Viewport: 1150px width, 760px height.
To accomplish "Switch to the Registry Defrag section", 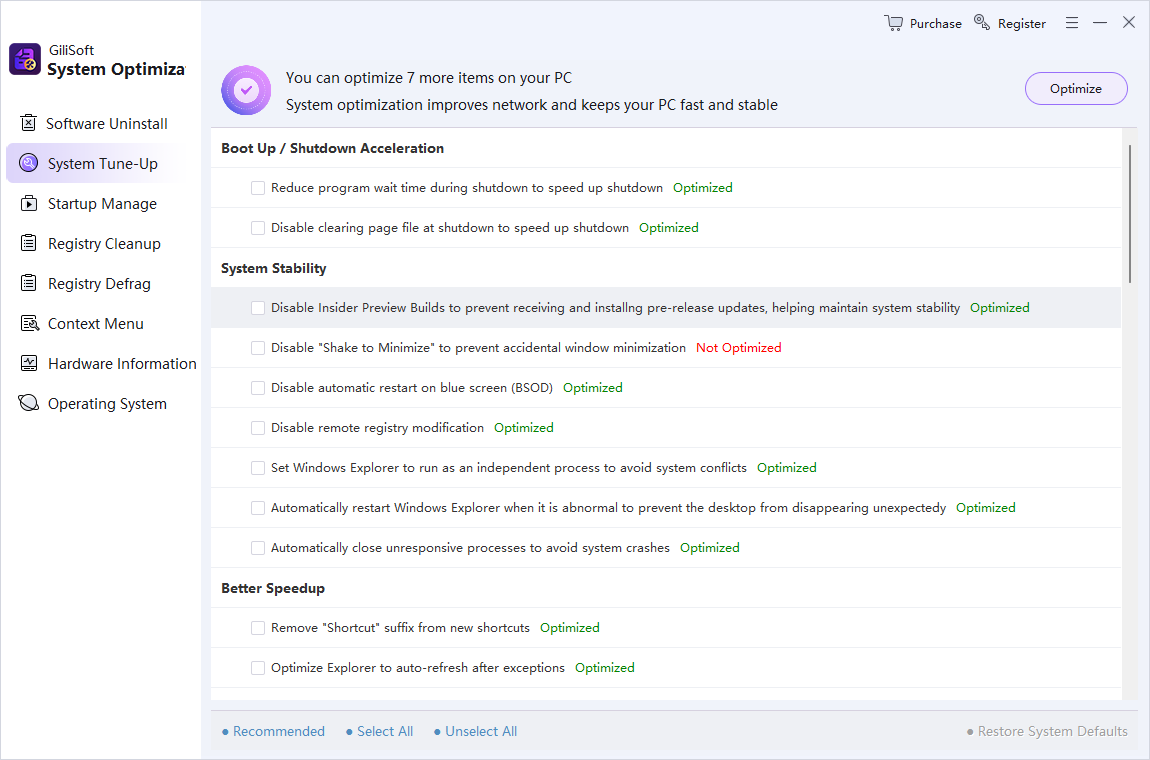I will 100,283.
